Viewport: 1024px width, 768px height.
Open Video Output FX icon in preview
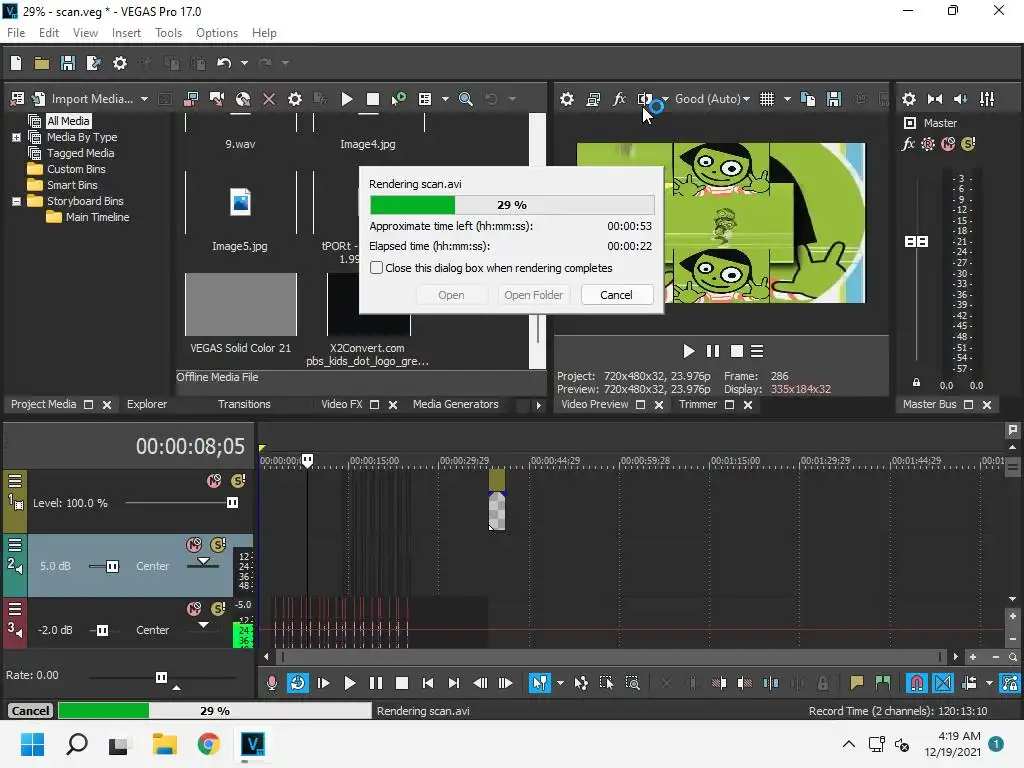tap(619, 99)
